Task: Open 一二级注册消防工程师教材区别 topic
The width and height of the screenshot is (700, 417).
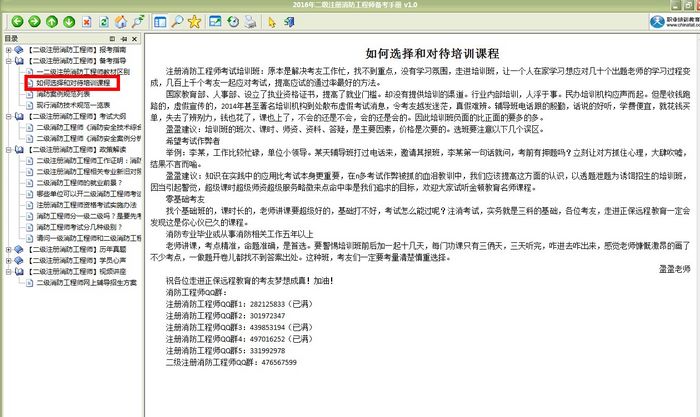Action: [83, 72]
